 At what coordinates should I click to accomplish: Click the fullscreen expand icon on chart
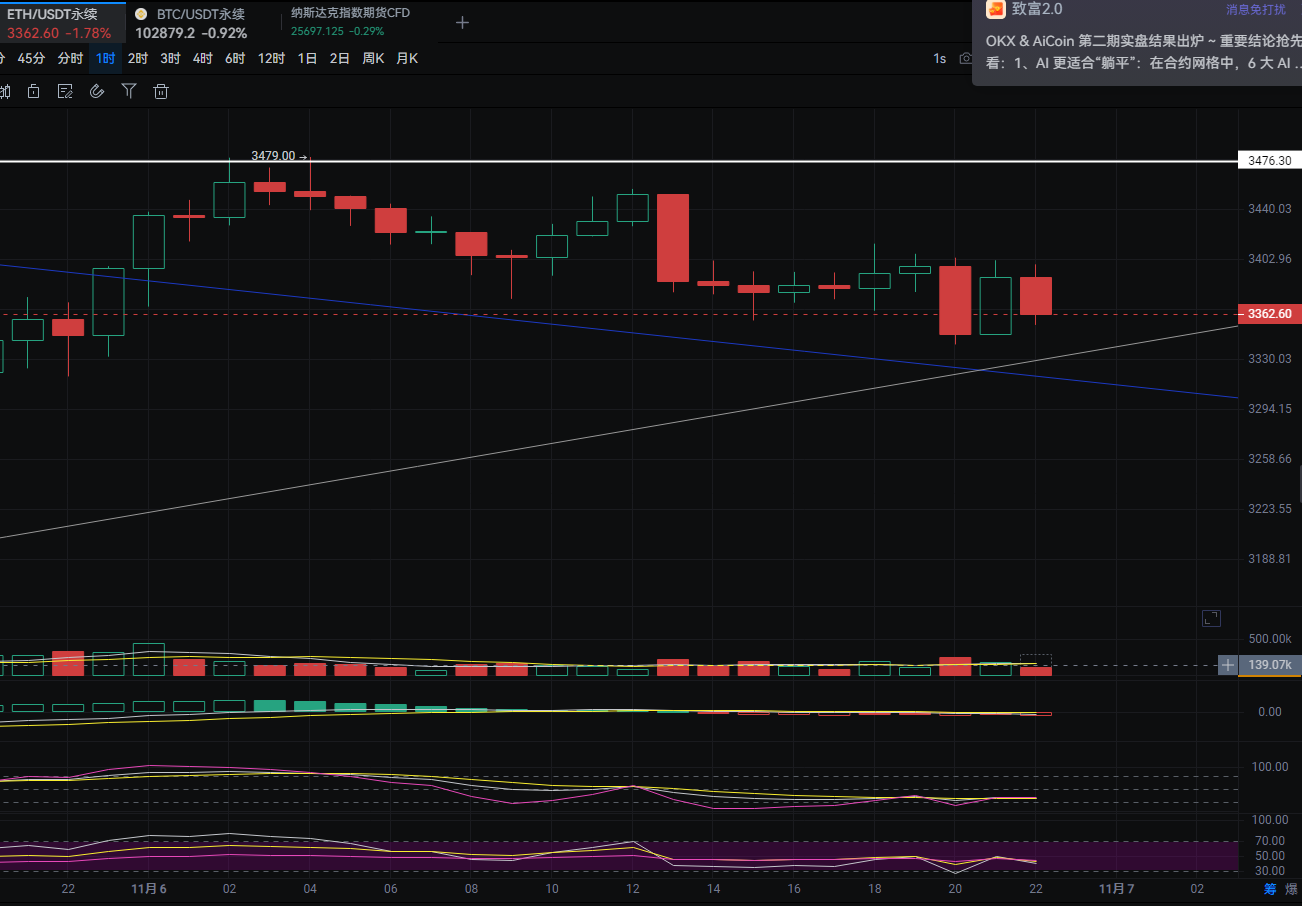click(x=1210, y=619)
